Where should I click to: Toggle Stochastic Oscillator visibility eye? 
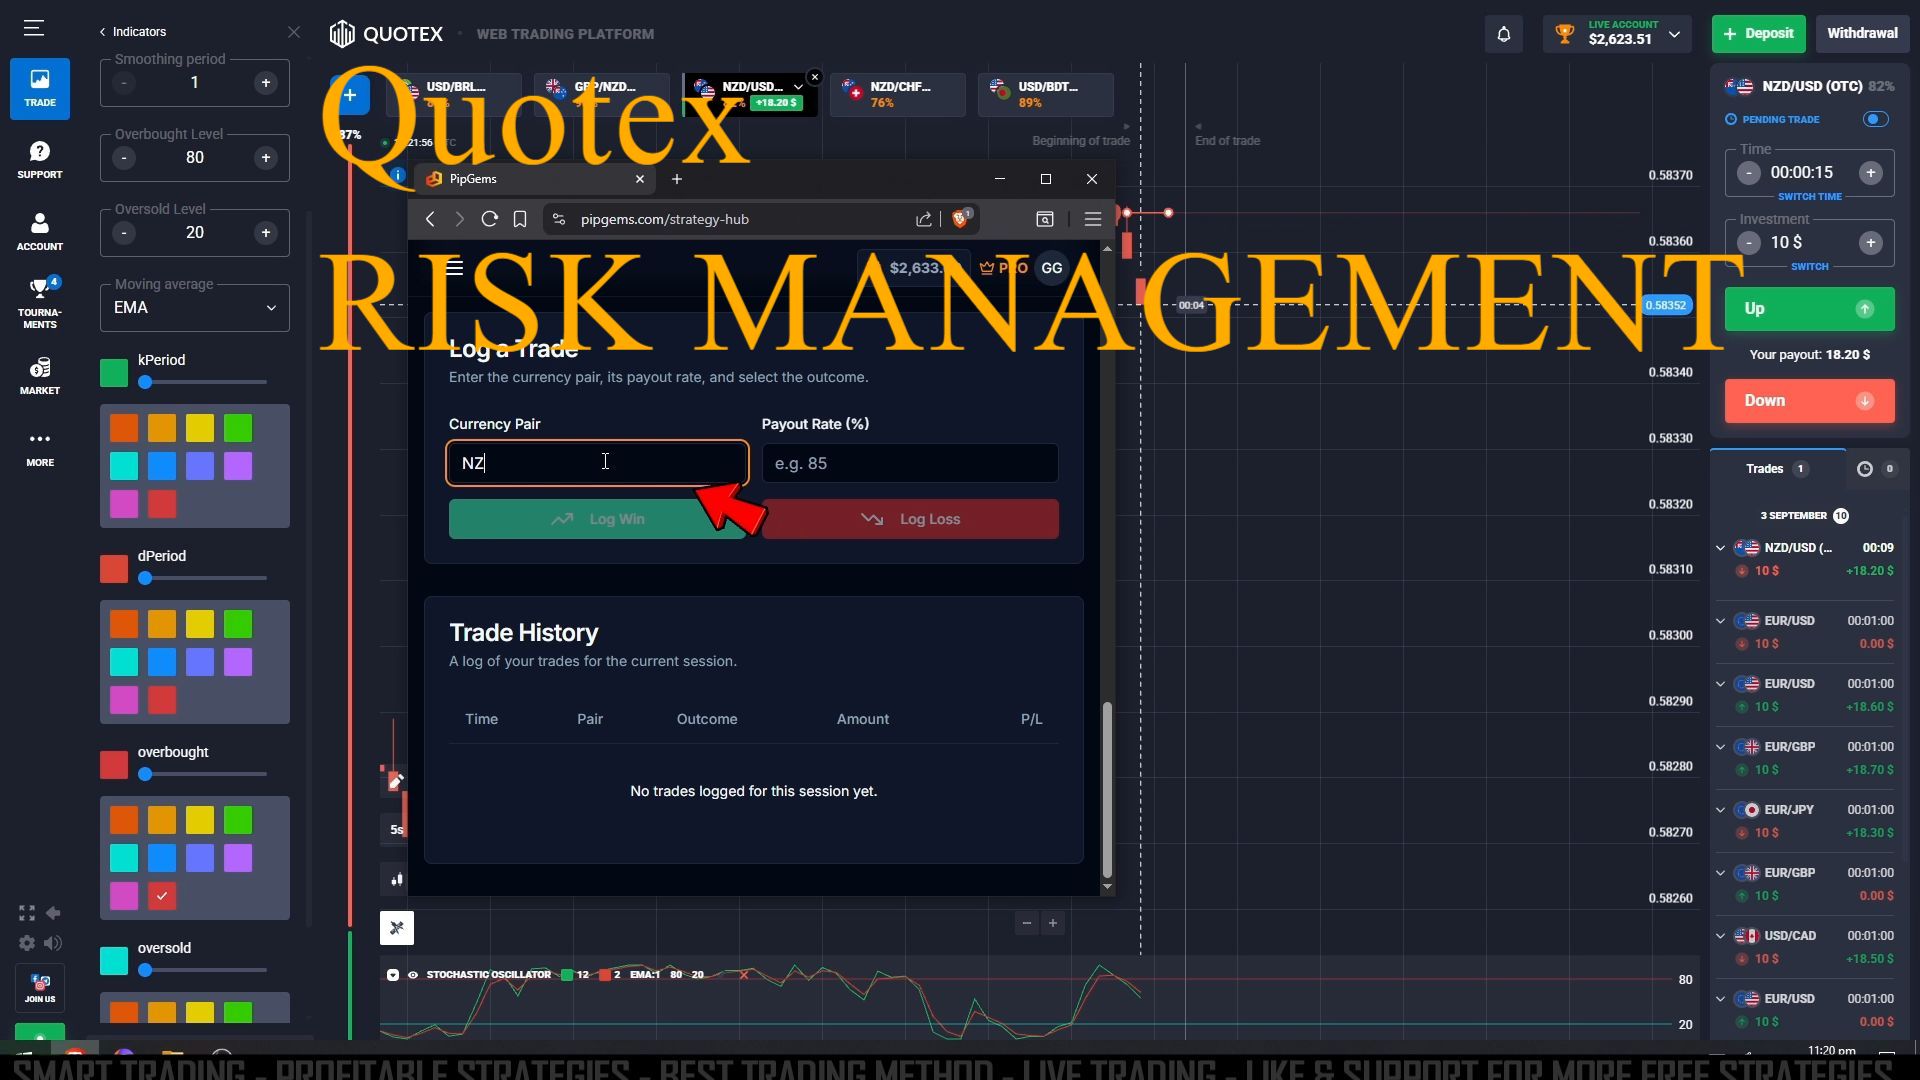[x=413, y=975]
